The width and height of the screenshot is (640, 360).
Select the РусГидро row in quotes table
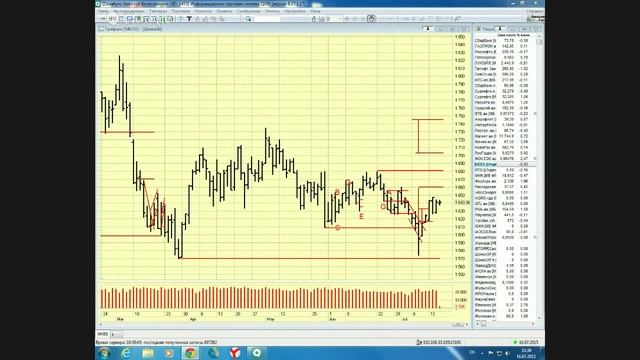[505, 153]
